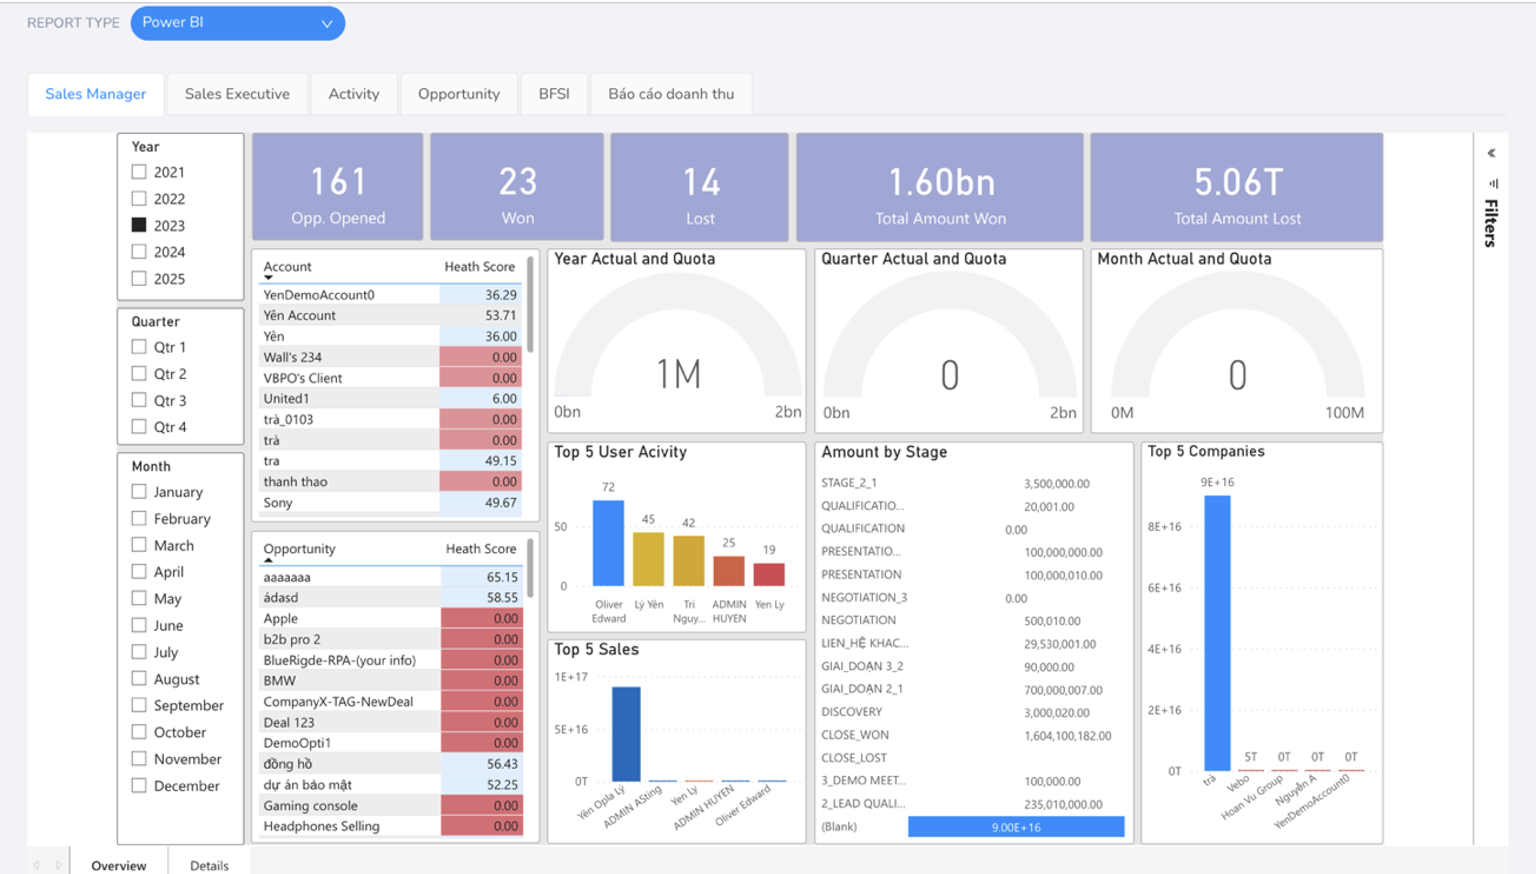Click the Total Amount Won card
Image resolution: width=1536 pixels, height=874 pixels.
(x=940, y=187)
